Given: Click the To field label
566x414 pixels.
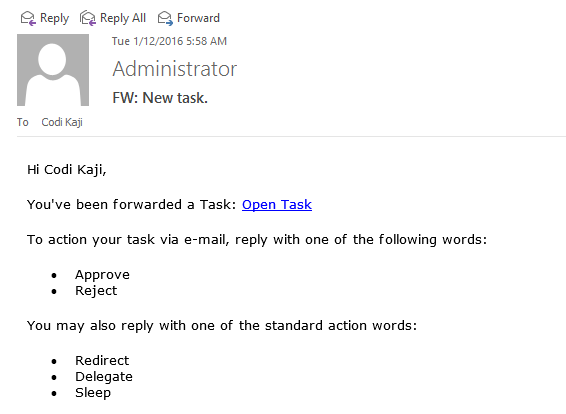Looking at the screenshot, I should pyautogui.click(x=22, y=122).
